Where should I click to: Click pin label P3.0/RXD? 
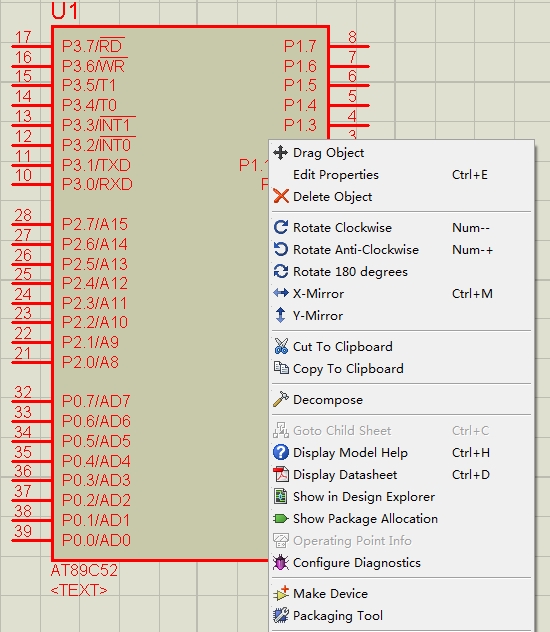97,184
